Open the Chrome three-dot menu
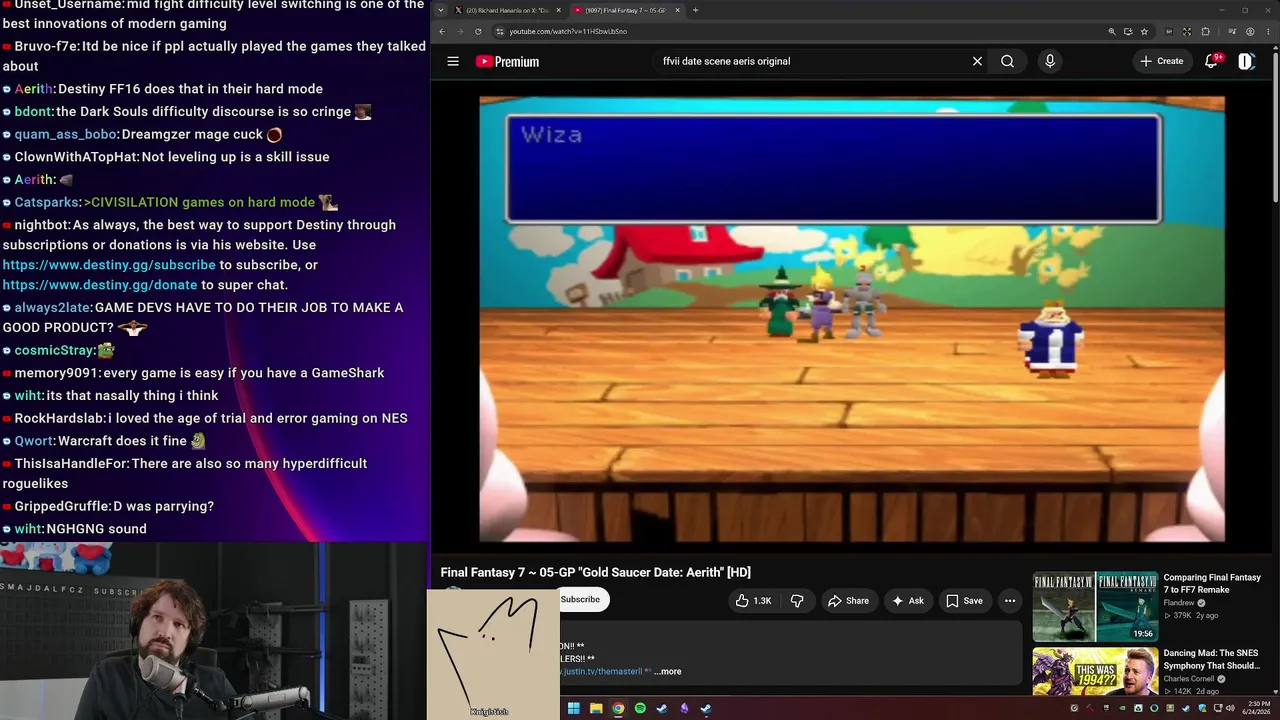The height and width of the screenshot is (720, 1280). pos(1268,31)
